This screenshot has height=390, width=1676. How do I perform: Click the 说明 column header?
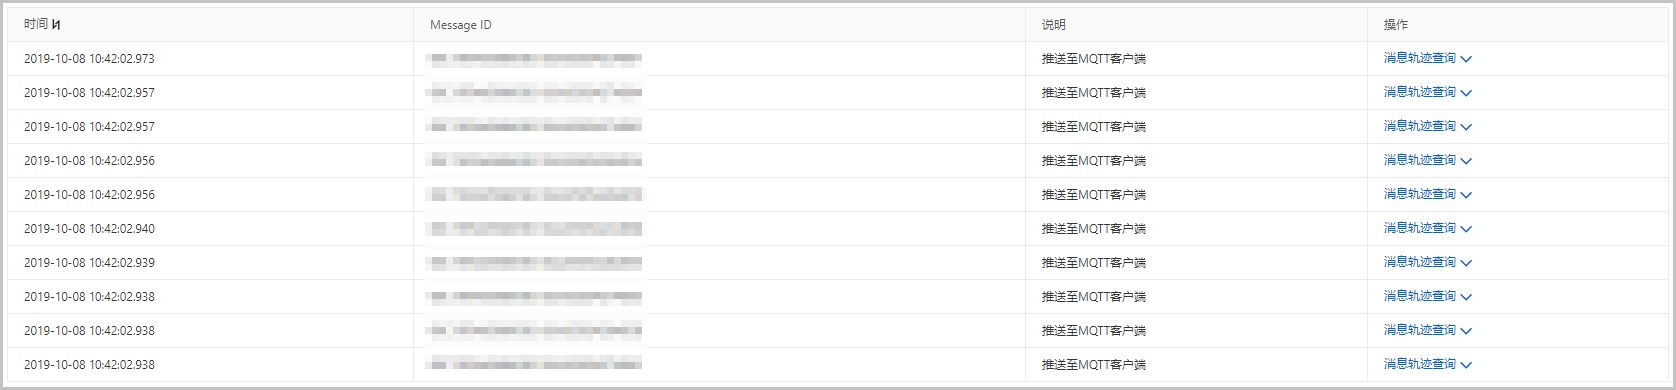click(1054, 25)
